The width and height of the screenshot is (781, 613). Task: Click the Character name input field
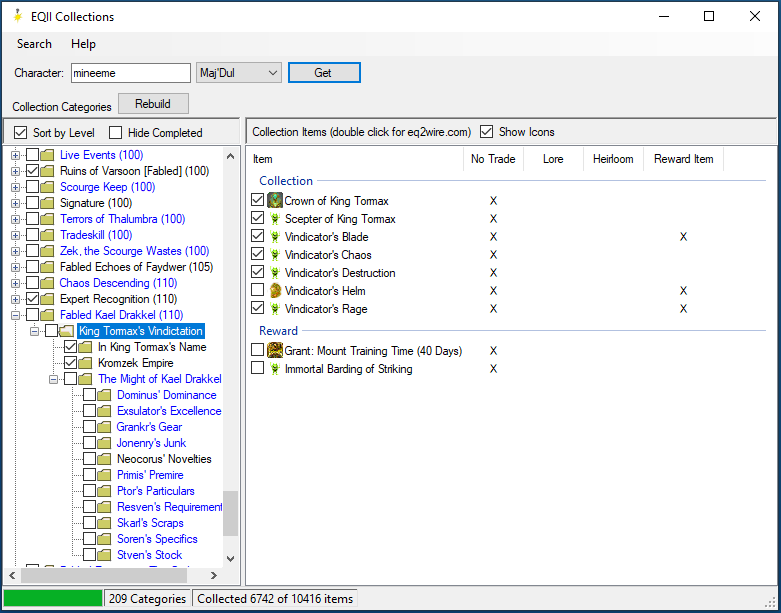pos(130,73)
